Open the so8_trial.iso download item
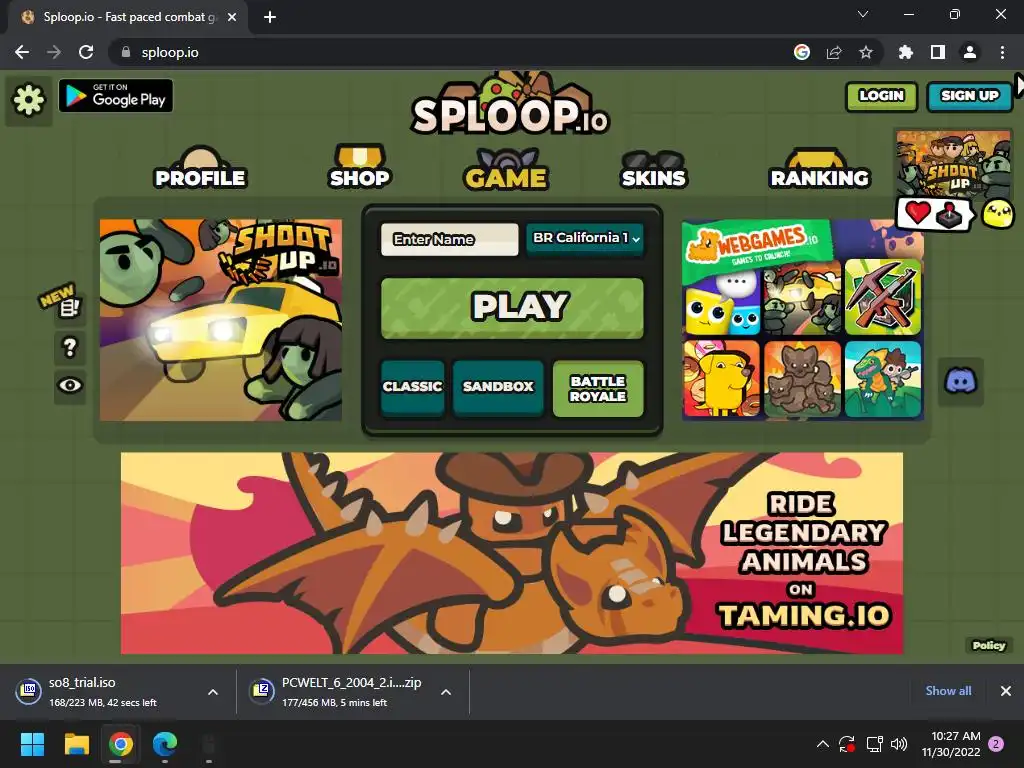The height and width of the screenshot is (768, 1024). pos(103,692)
